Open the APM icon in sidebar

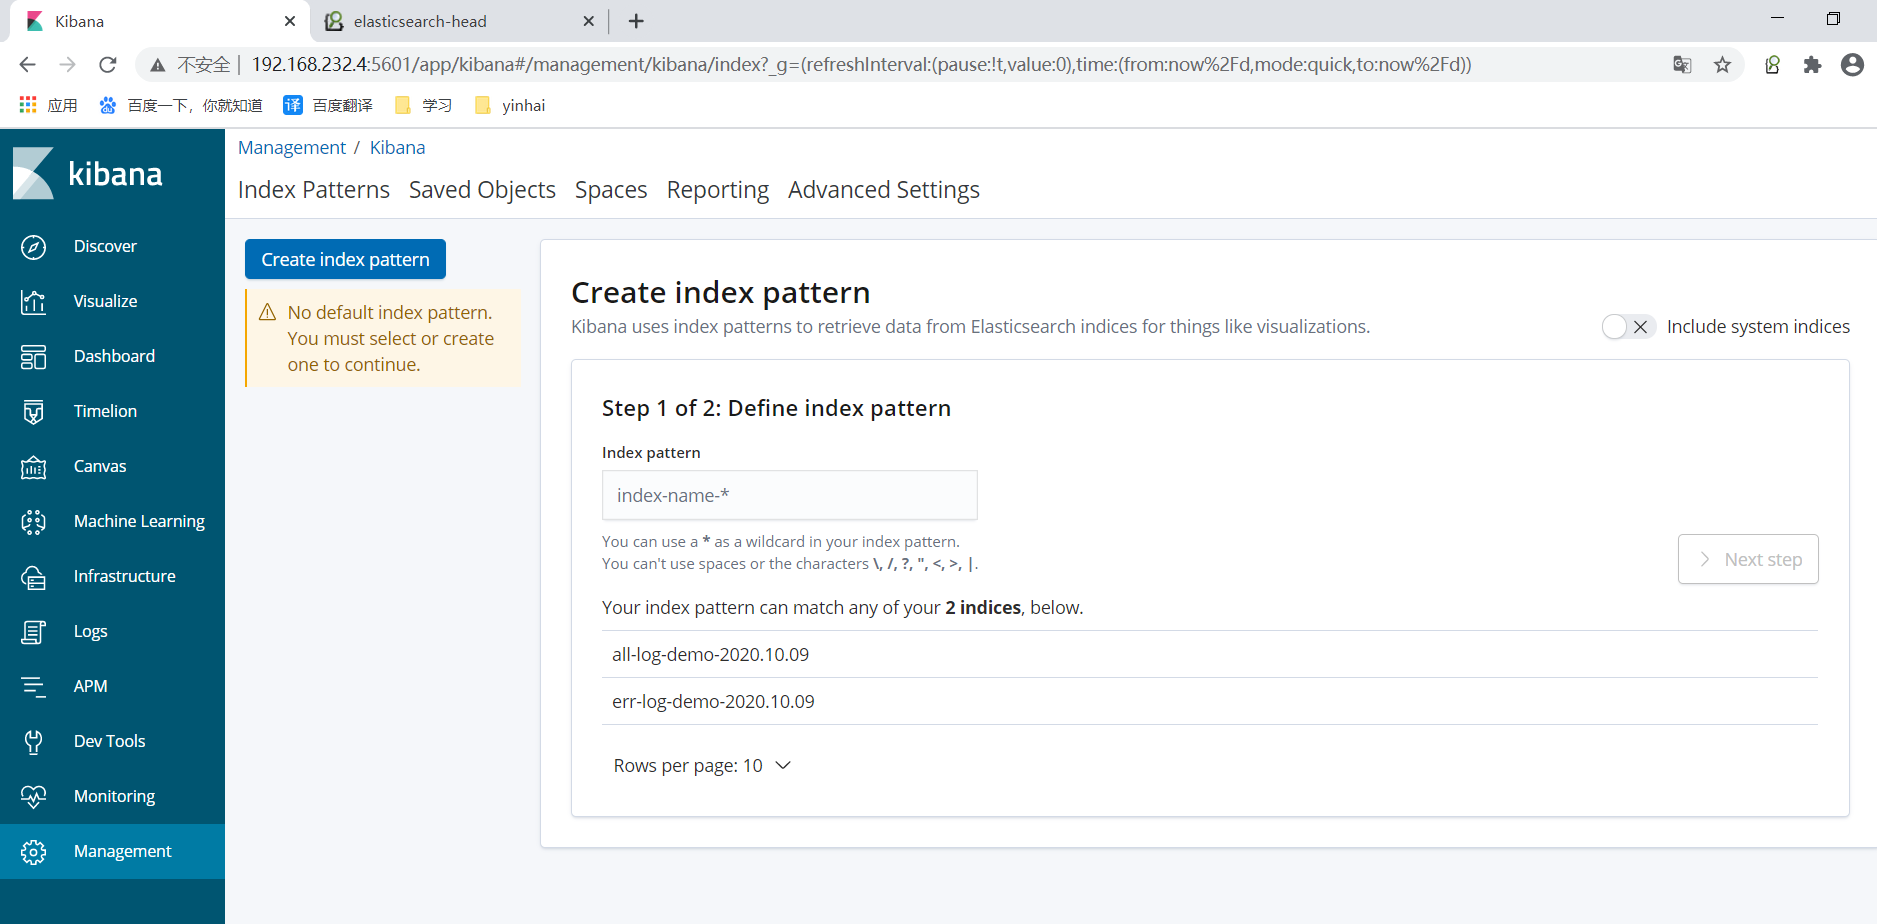33,686
